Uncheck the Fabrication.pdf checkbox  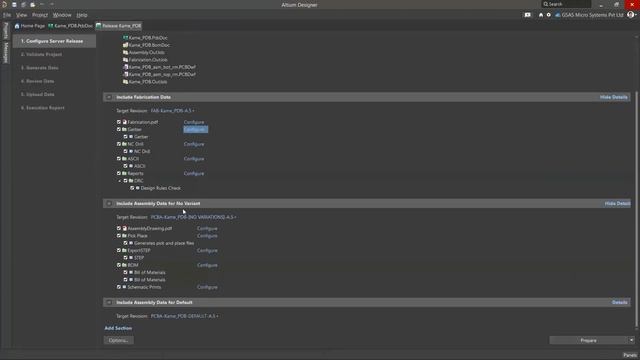pos(119,122)
